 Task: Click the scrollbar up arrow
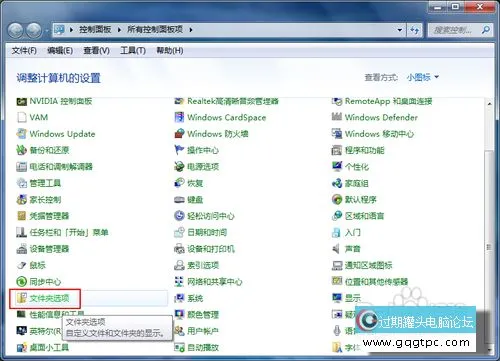[x=489, y=104]
